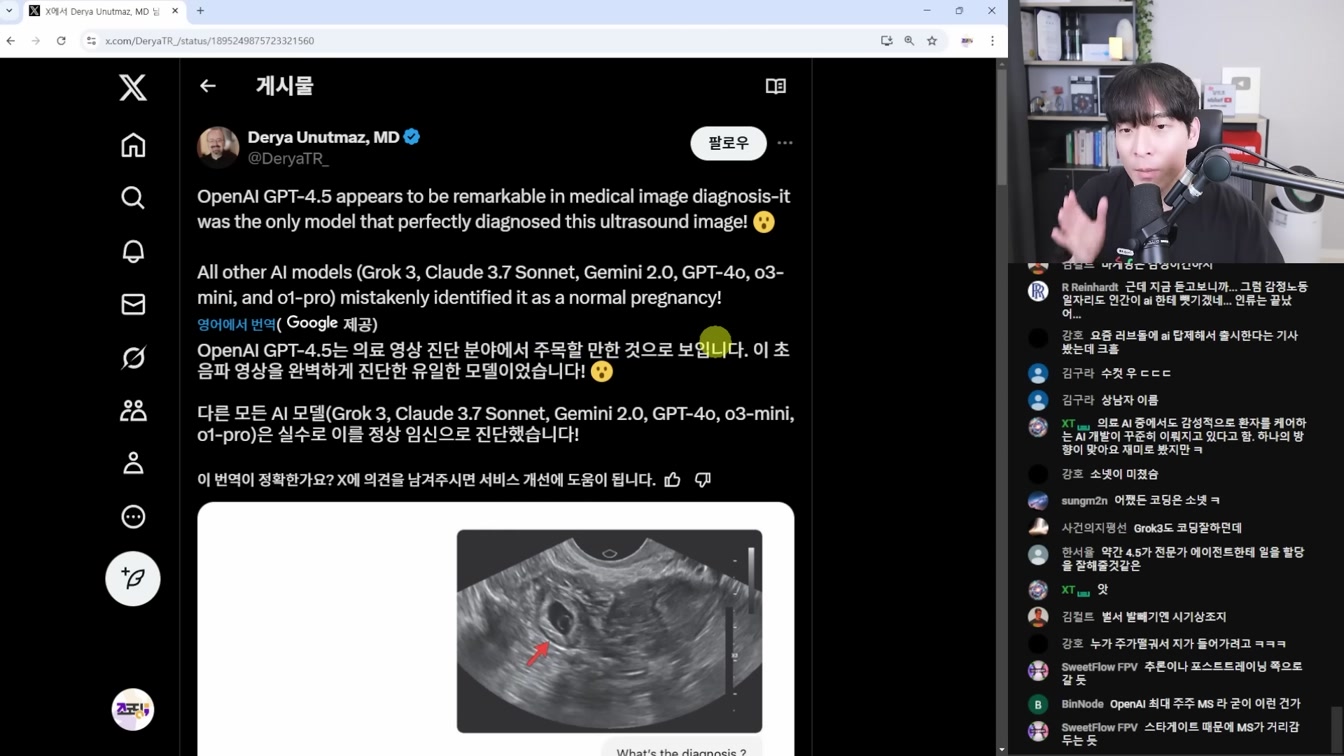The width and height of the screenshot is (1344, 756).
Task: Give thumbs up to the translation
Action: (673, 480)
